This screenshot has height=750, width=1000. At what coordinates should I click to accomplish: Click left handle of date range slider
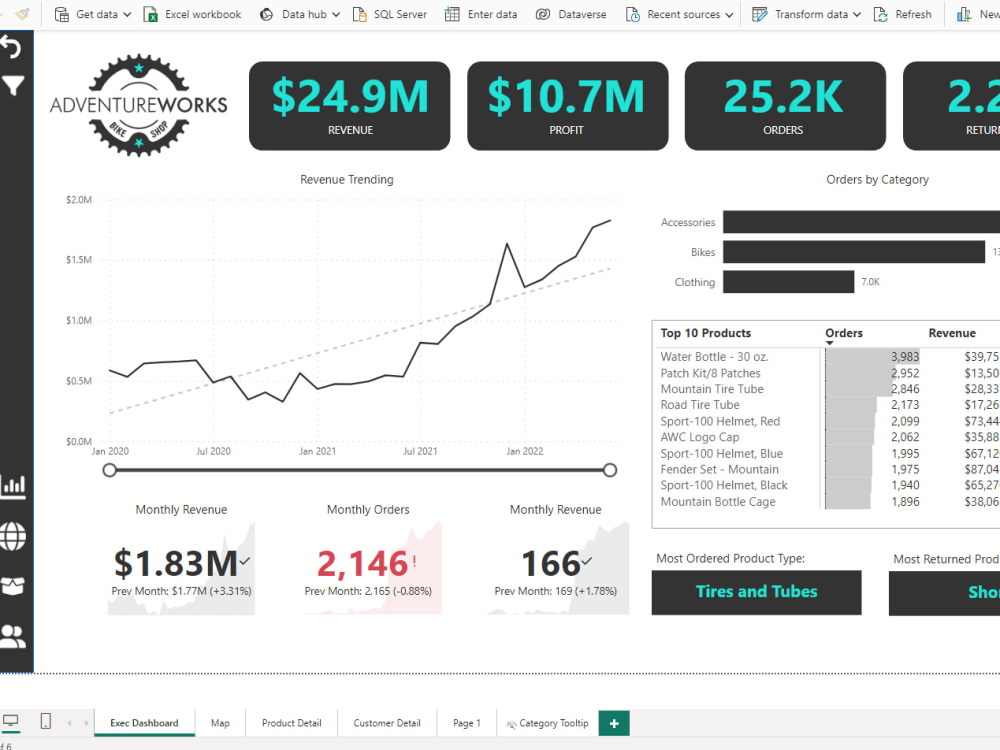[x=110, y=470]
